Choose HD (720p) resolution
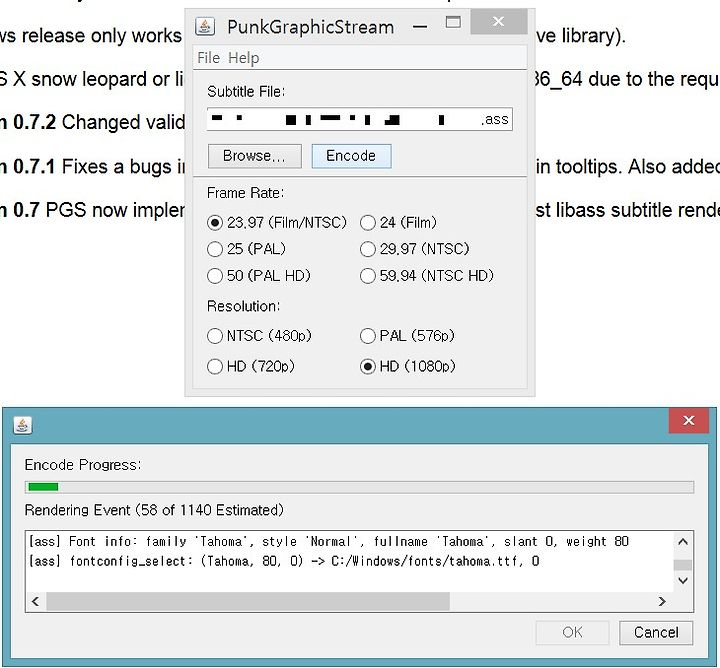720x668 pixels. [251, 366]
